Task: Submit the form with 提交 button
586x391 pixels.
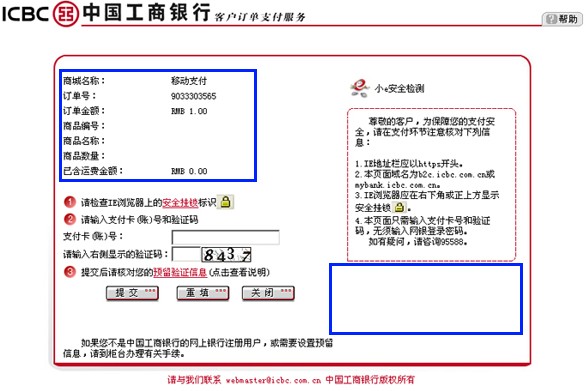Action: (x=132, y=293)
